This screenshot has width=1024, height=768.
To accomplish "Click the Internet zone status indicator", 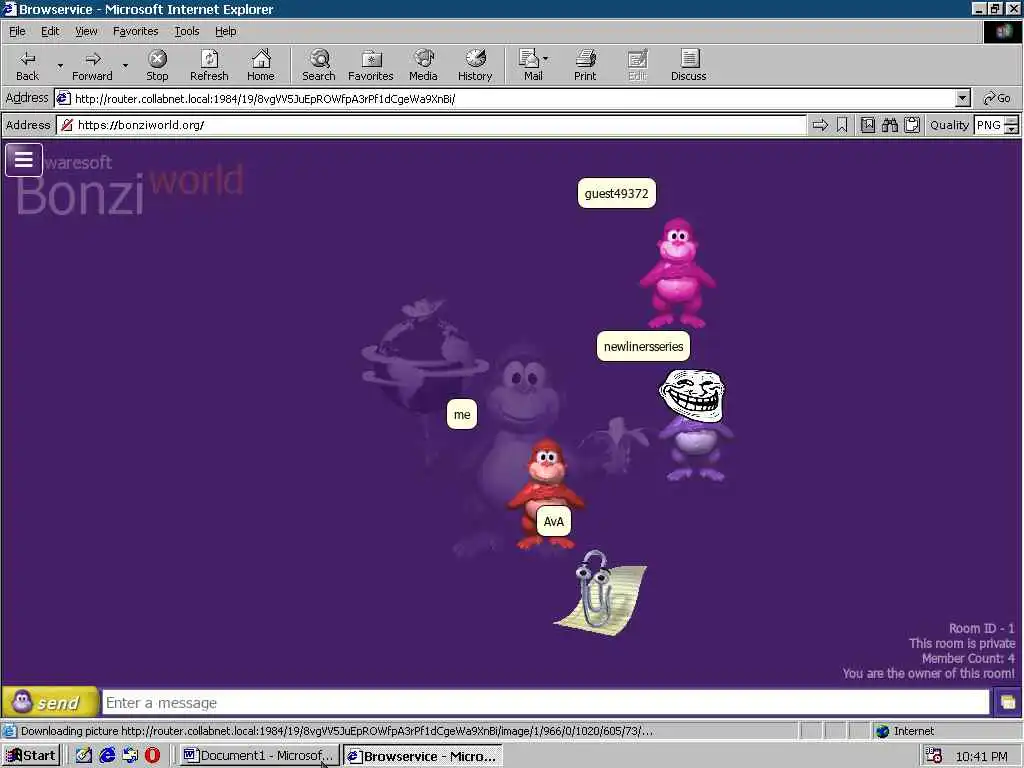I will pyautogui.click(x=904, y=731).
